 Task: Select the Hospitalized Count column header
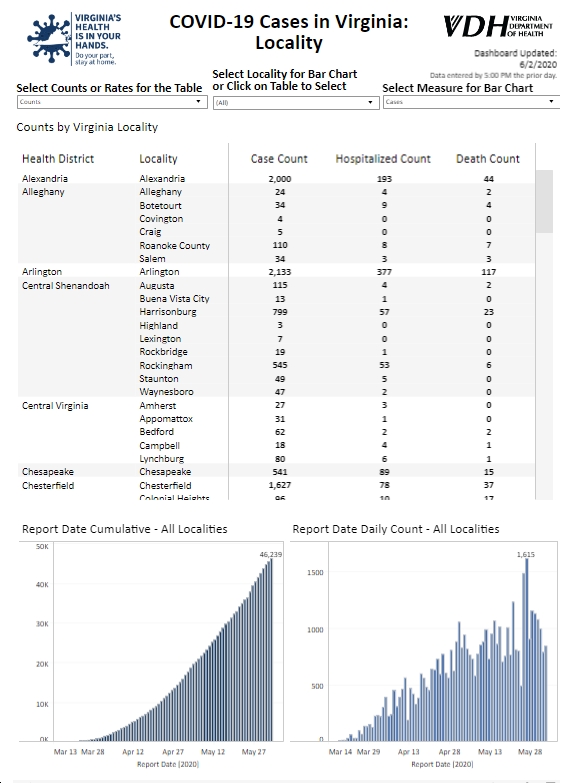[383, 159]
